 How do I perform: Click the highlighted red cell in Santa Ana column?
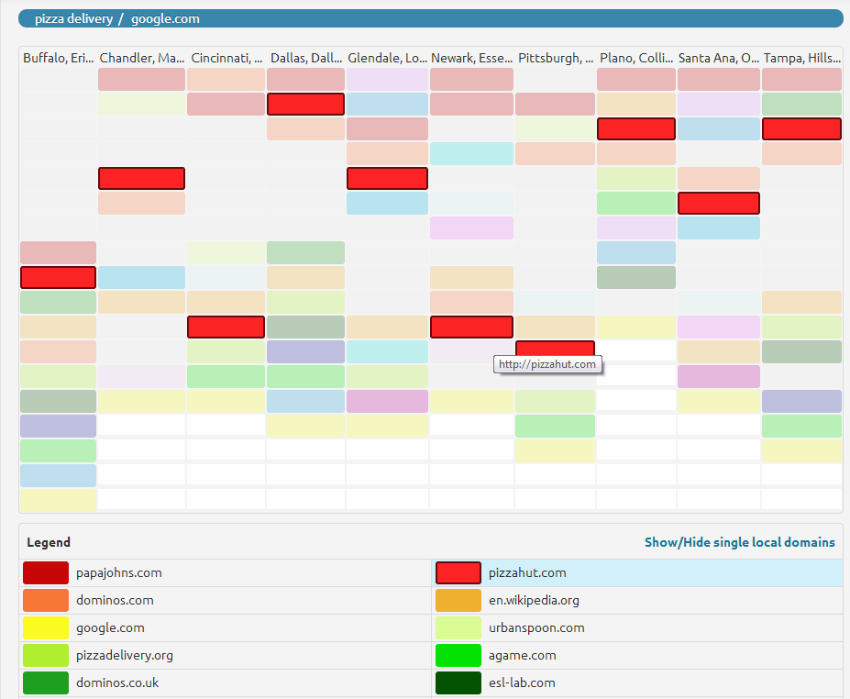pyautogui.click(x=719, y=203)
